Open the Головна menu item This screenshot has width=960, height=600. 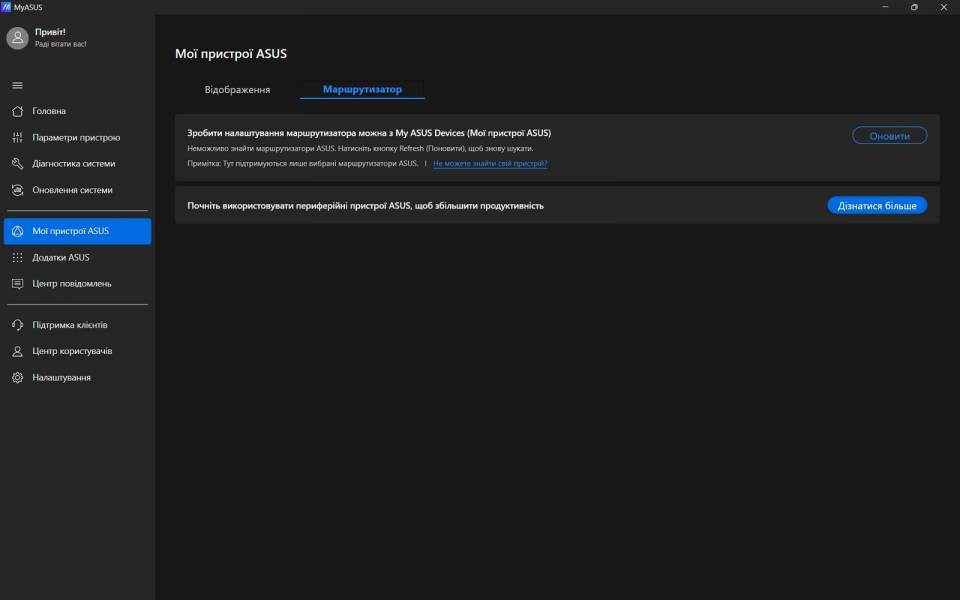77,111
